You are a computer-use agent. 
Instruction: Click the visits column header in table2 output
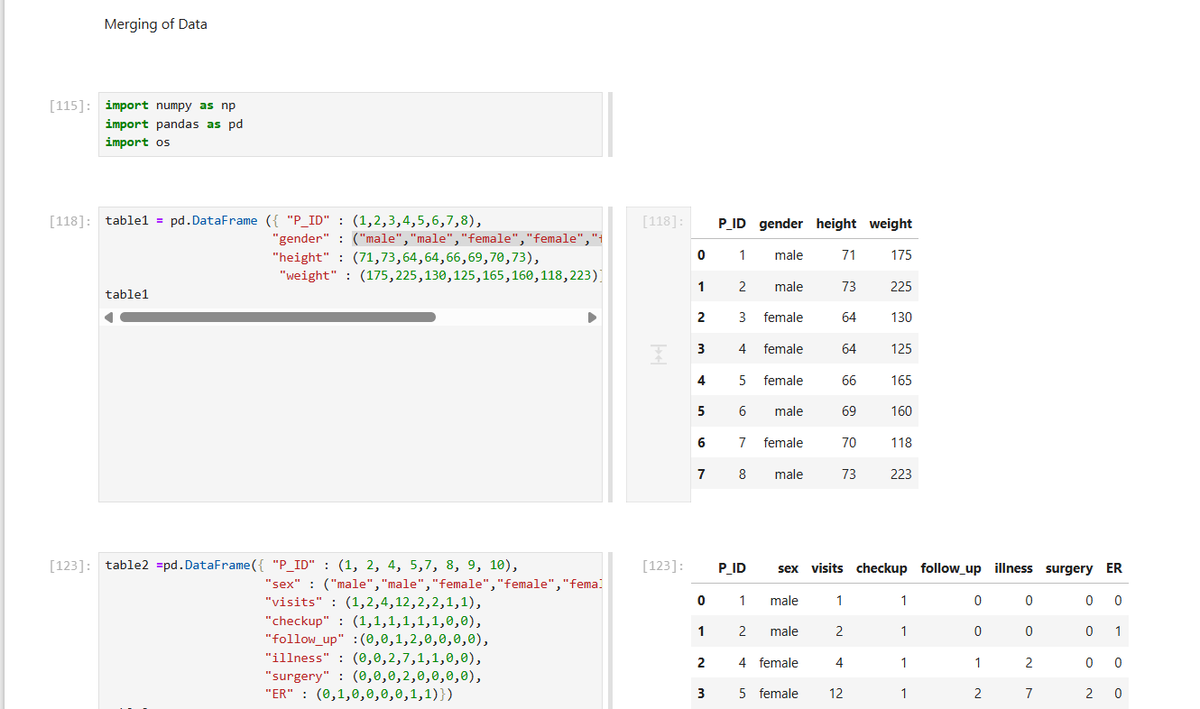click(x=827, y=568)
